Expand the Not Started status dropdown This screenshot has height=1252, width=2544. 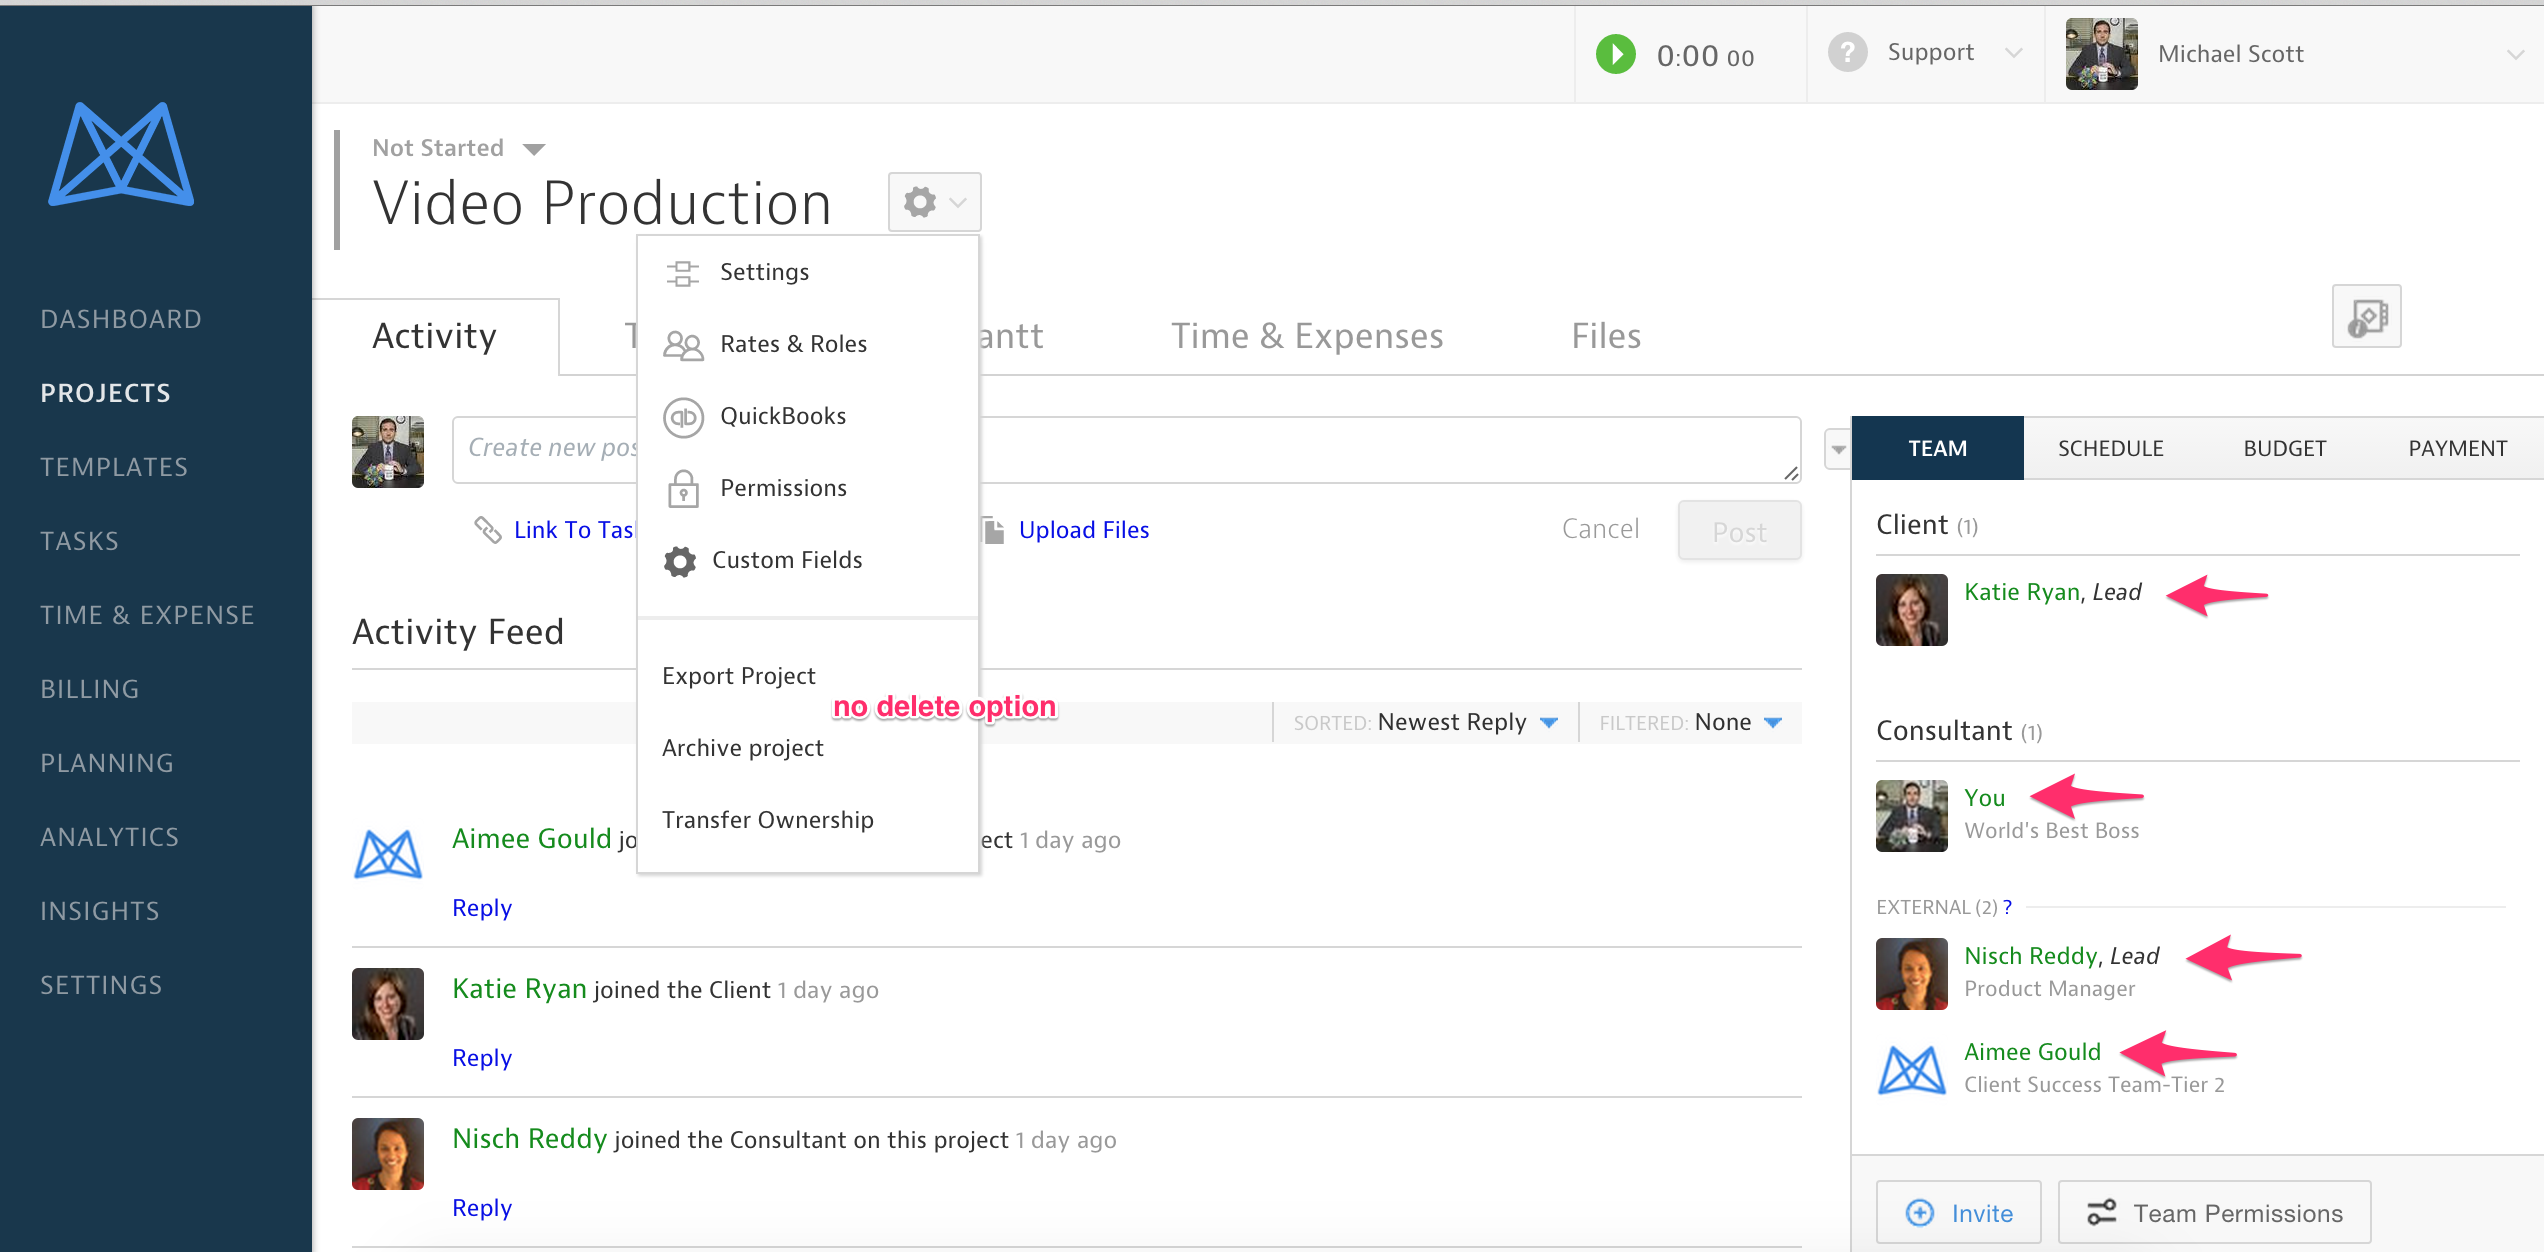click(534, 149)
